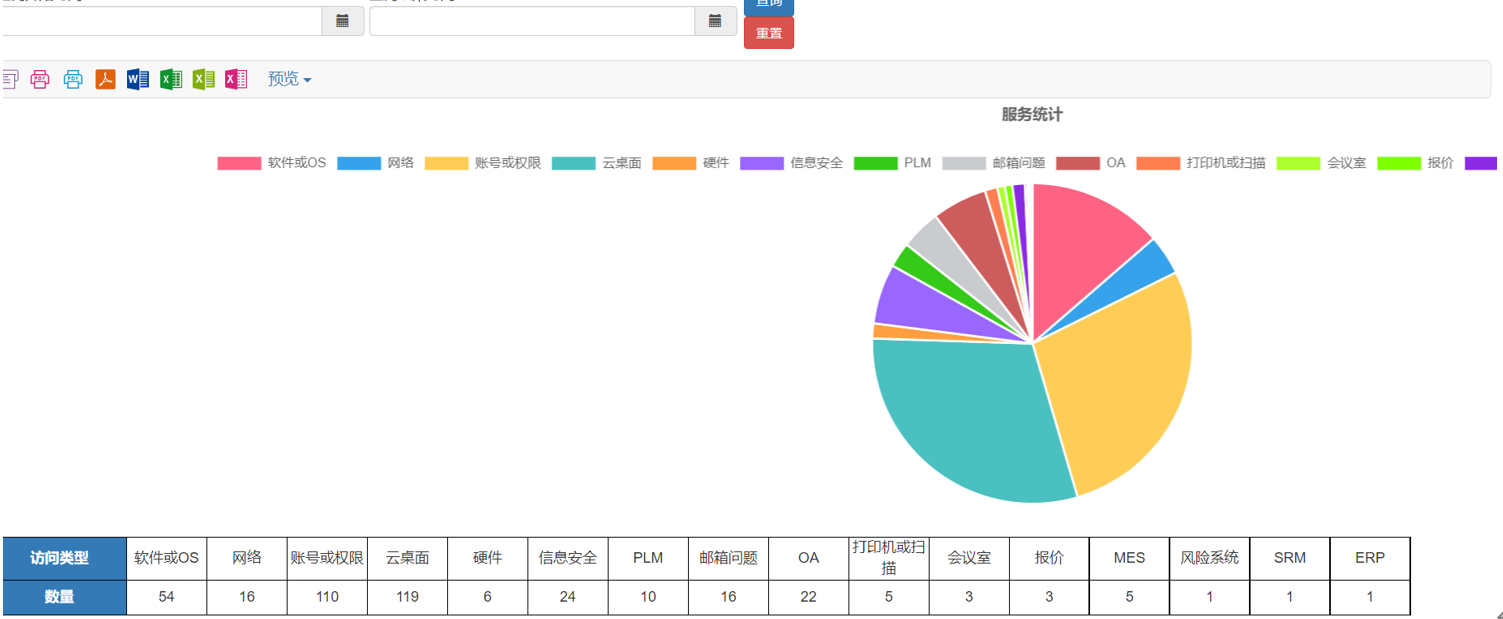
Task: Click the light green Excel export icon
Action: point(204,79)
